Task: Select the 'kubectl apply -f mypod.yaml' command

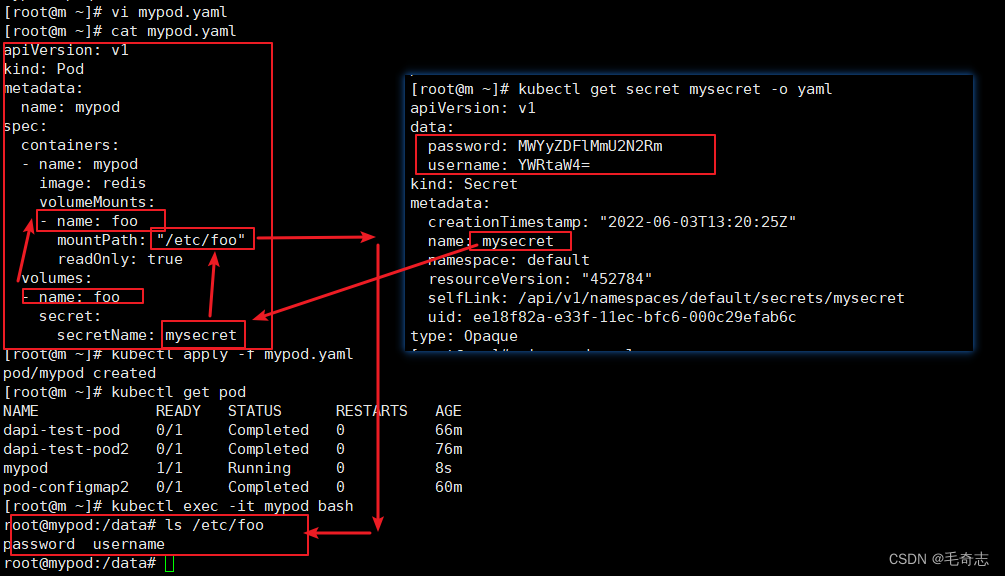Action: point(231,354)
